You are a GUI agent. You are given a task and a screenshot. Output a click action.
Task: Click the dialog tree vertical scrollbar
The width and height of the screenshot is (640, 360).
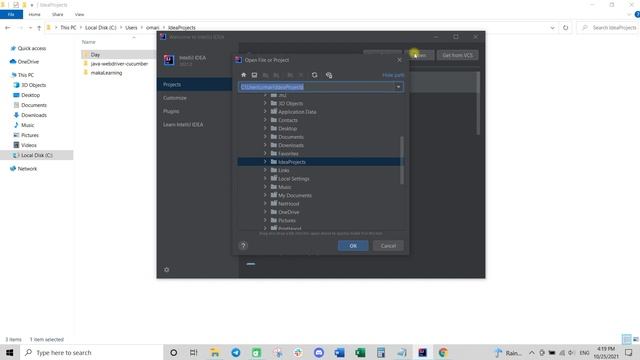(x=402, y=160)
